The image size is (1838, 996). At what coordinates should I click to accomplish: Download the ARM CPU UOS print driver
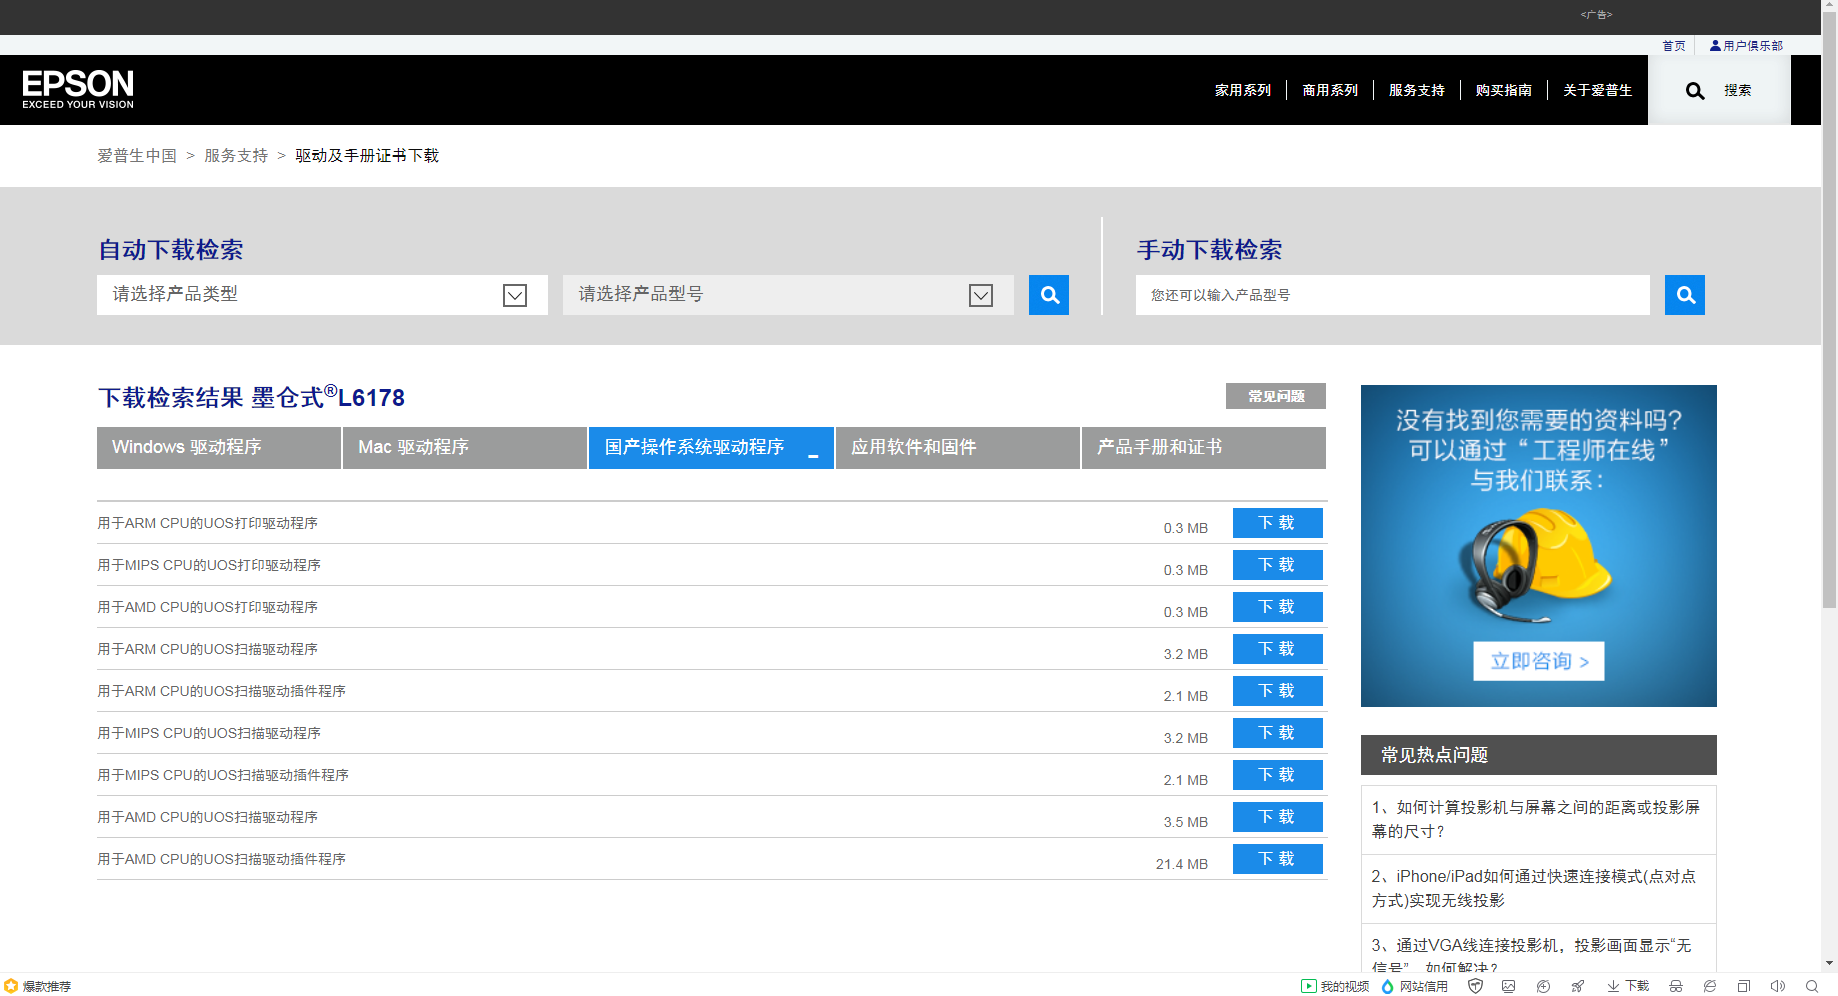[1278, 523]
